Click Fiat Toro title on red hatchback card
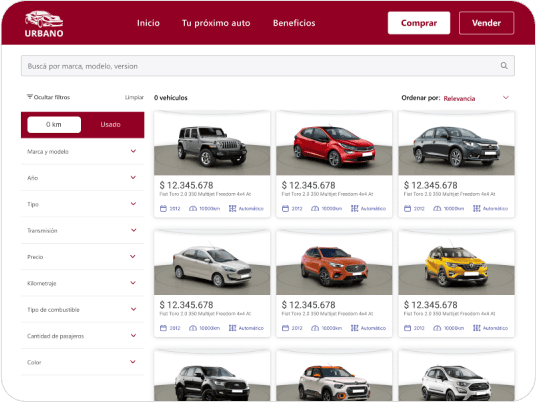 tap(327, 194)
